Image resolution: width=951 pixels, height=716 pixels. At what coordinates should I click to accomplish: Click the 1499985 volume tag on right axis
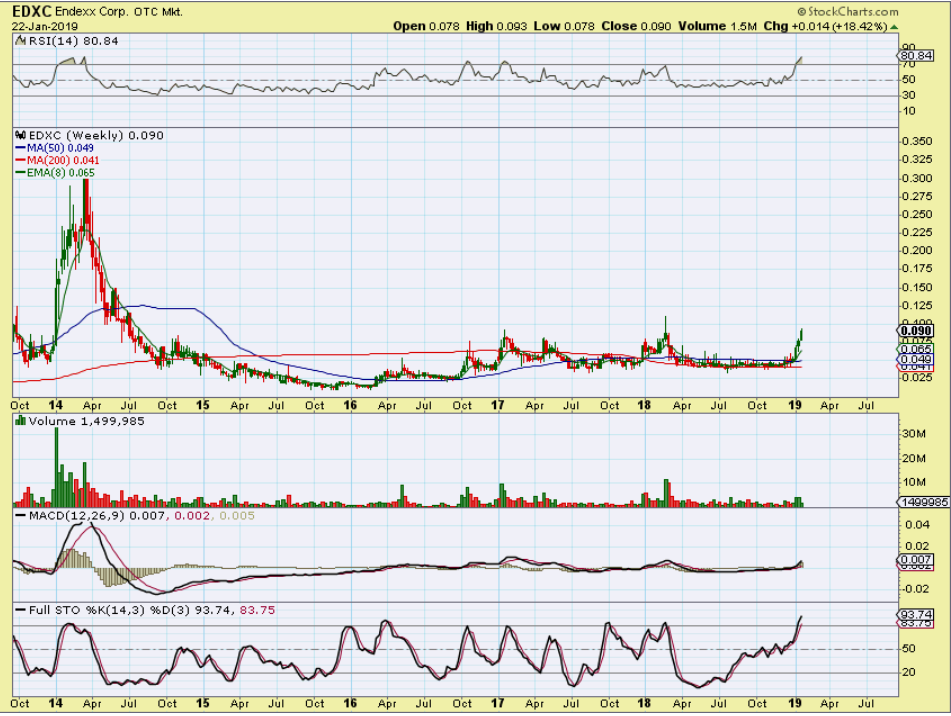(924, 502)
